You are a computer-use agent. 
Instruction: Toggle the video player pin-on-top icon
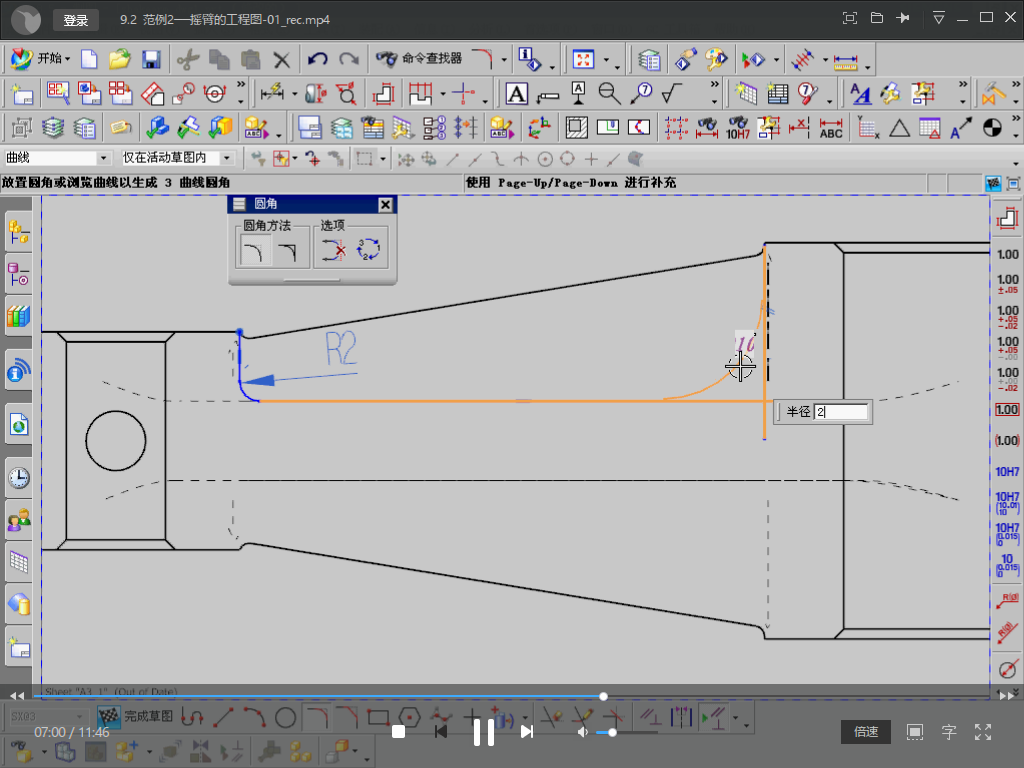(903, 18)
